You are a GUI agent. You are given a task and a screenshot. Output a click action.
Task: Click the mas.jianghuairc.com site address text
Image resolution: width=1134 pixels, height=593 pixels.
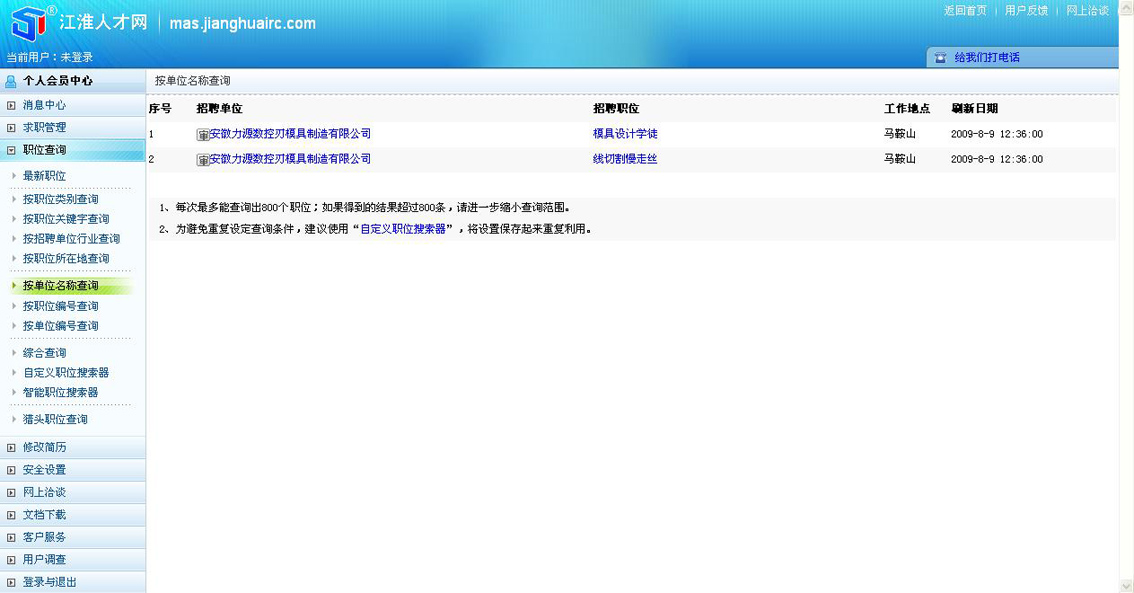click(x=242, y=23)
